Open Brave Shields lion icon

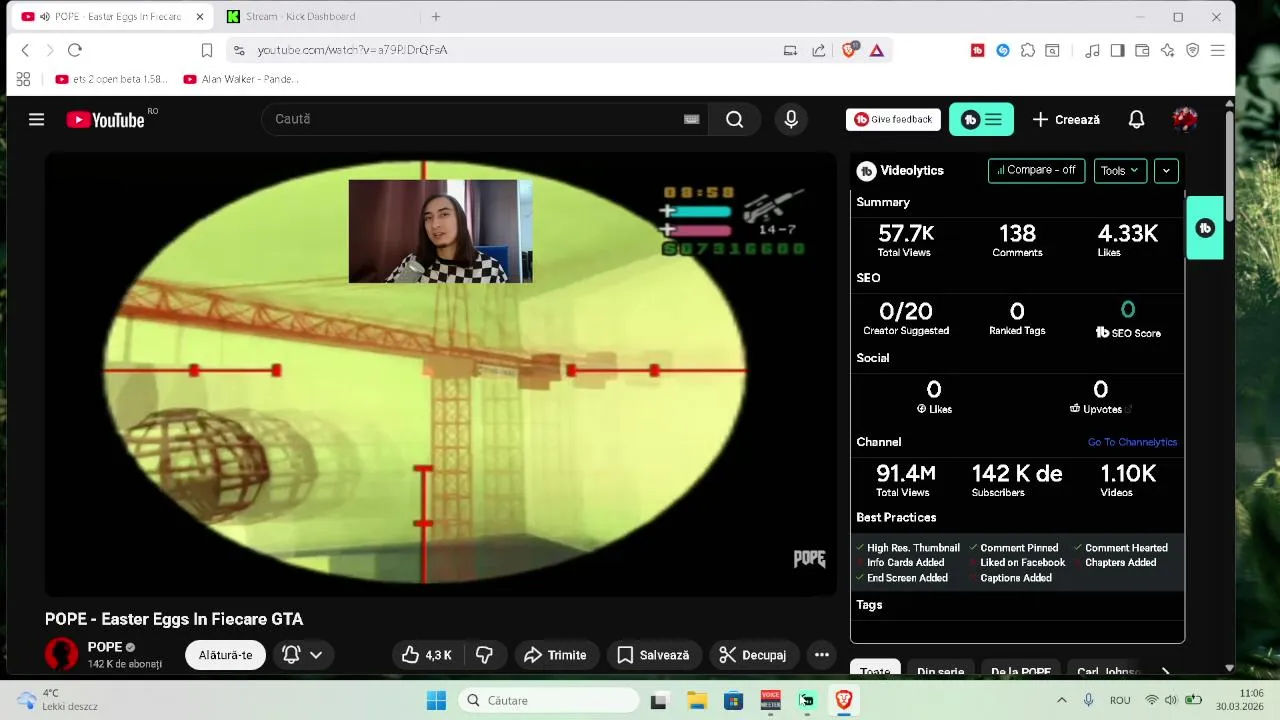[x=849, y=50]
